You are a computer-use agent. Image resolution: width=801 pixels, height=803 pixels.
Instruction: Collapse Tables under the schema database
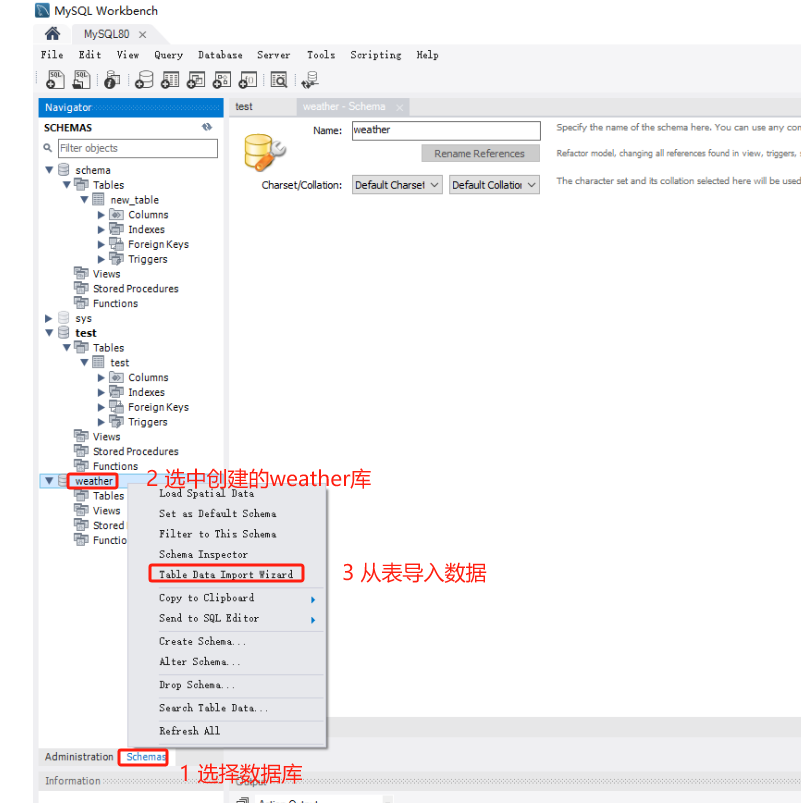tap(67, 184)
